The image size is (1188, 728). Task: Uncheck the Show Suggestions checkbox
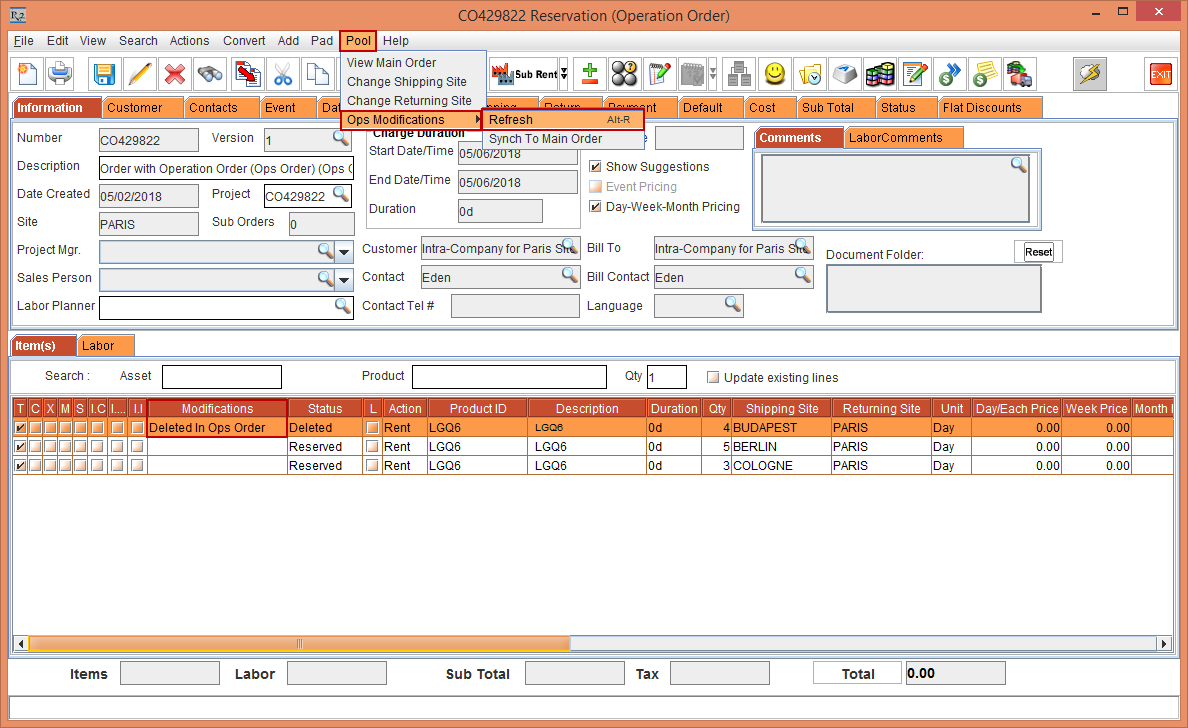596,167
